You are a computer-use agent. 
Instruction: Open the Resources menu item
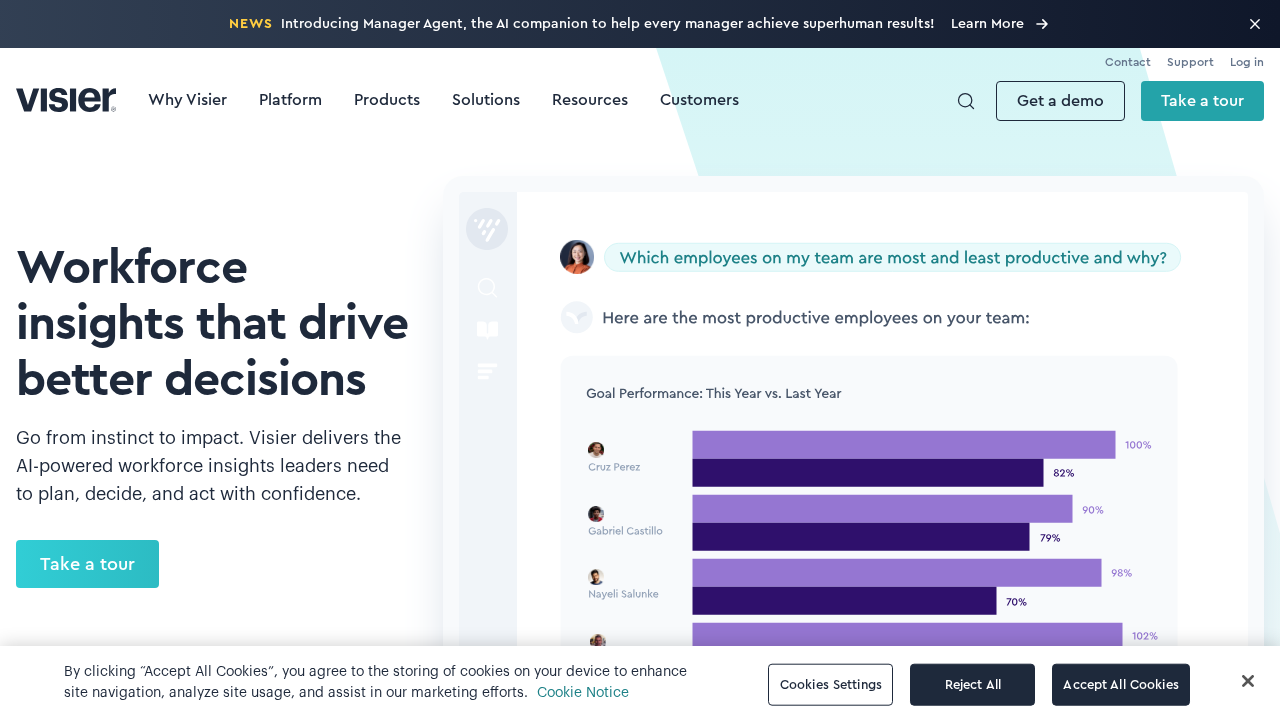click(590, 100)
